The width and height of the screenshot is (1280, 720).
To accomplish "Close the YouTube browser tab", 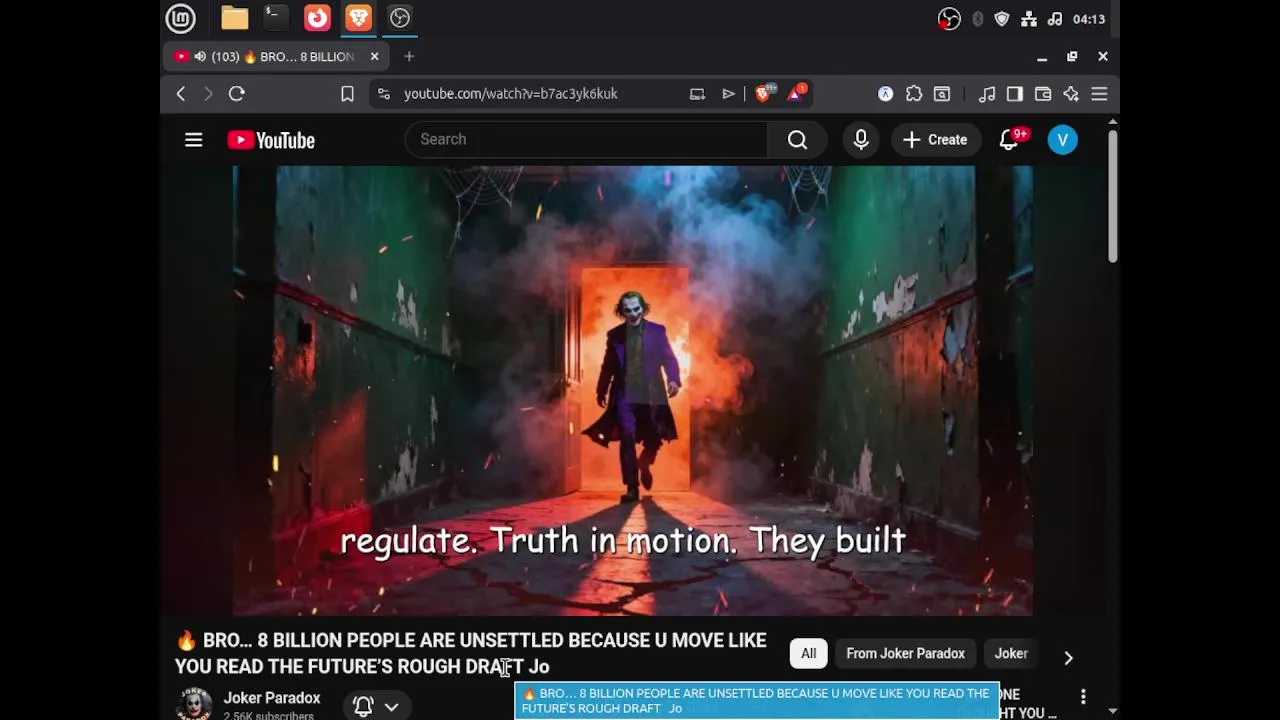I will click(374, 57).
